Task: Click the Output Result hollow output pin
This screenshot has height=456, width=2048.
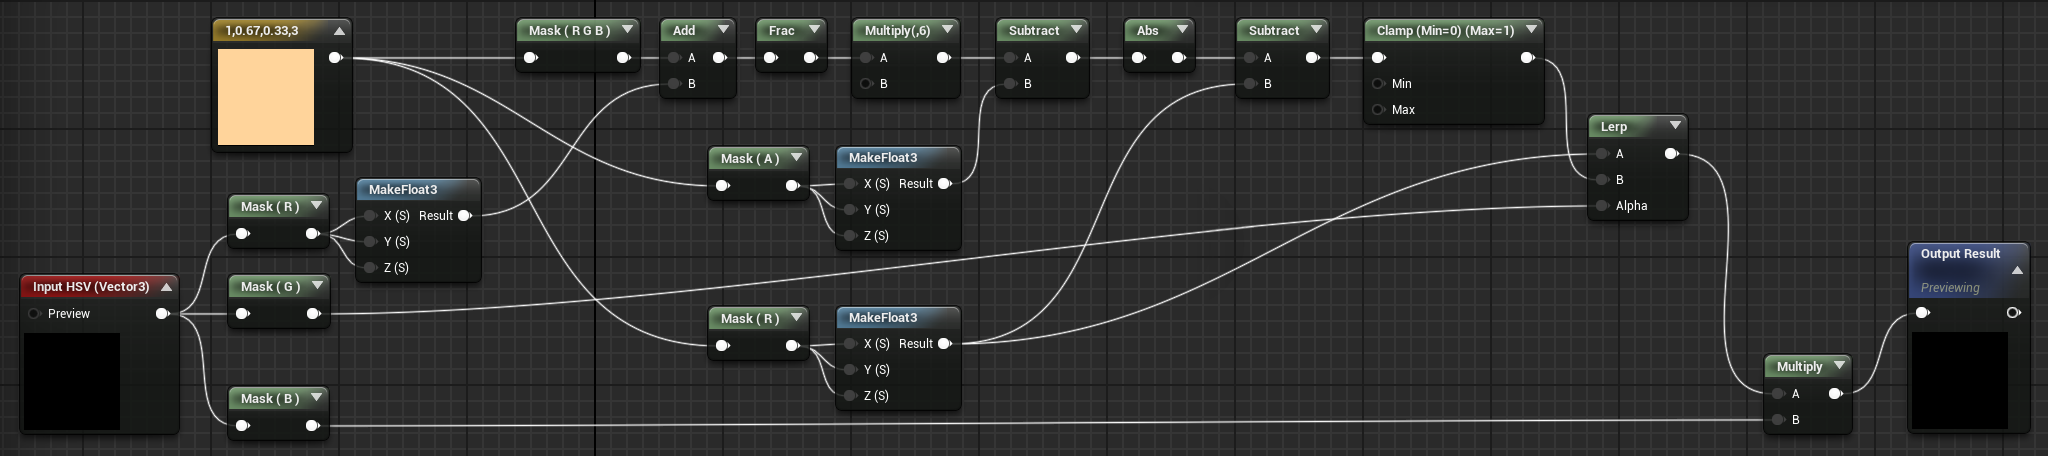Action: click(2013, 313)
